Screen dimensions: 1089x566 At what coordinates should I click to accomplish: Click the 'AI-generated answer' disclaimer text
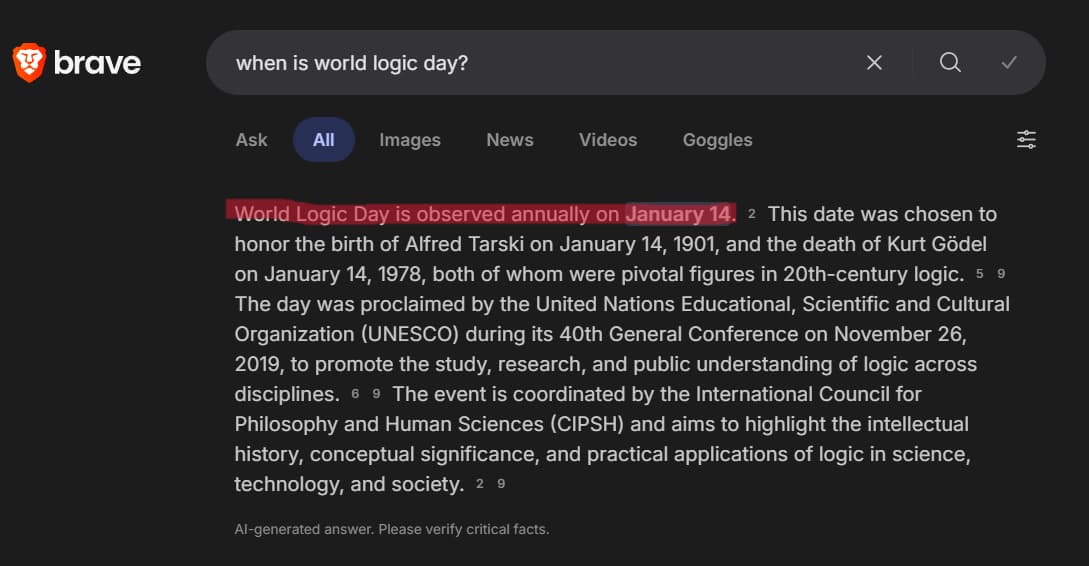click(x=392, y=529)
